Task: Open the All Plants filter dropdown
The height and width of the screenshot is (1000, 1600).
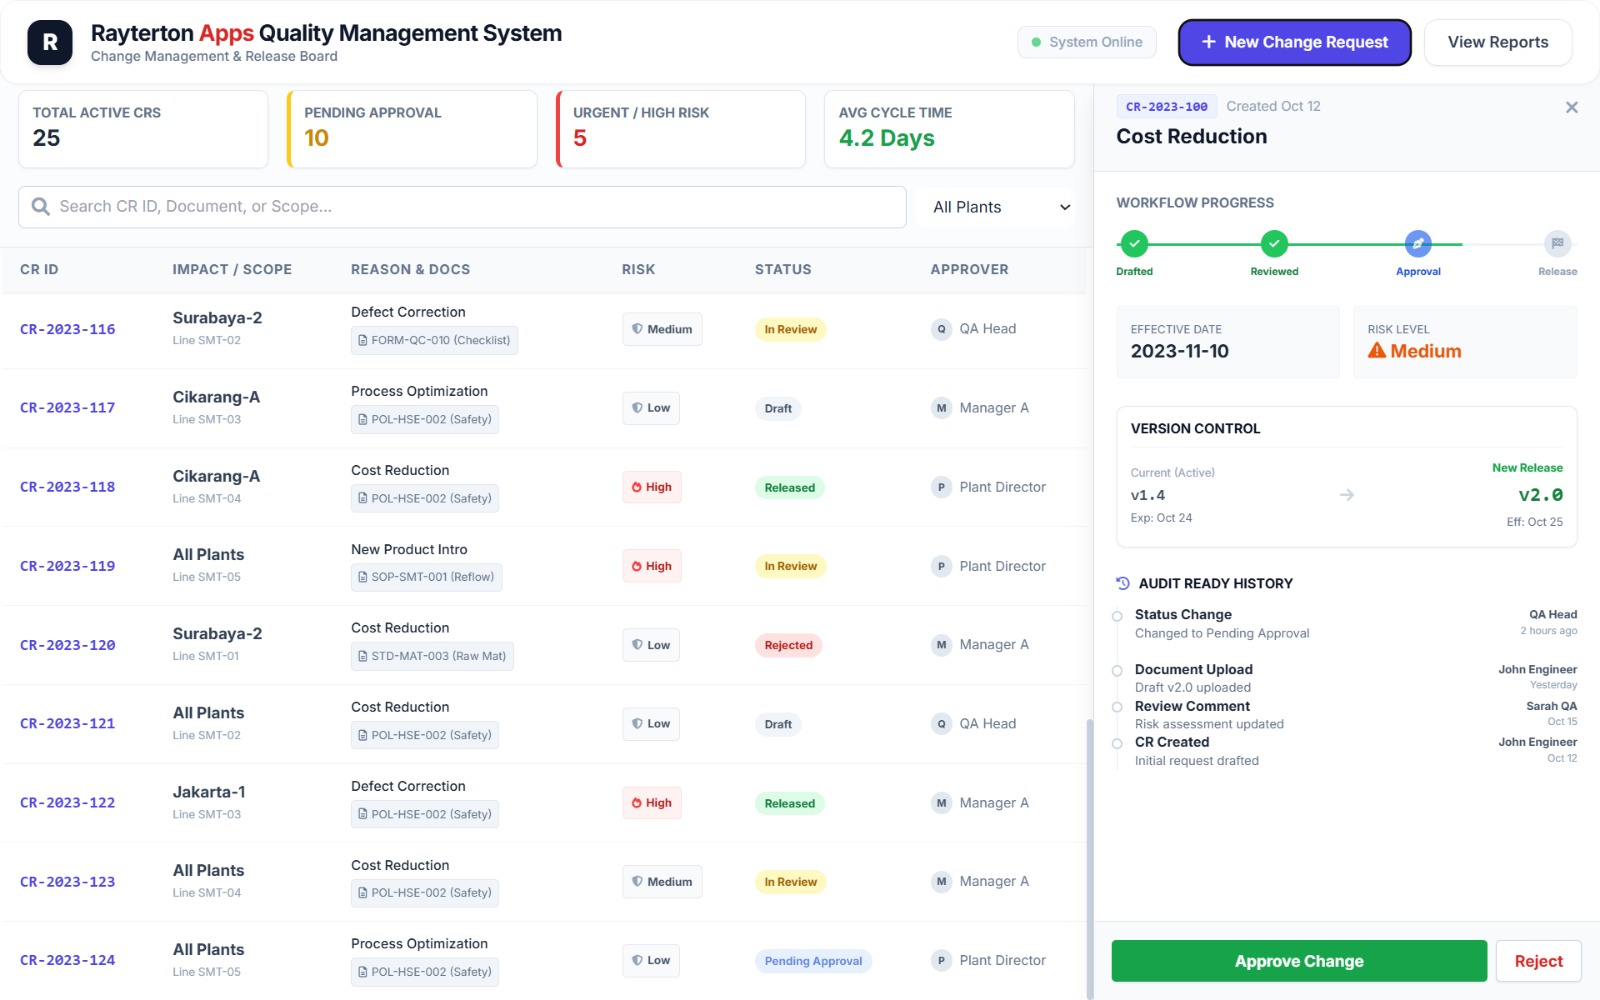Action: point(995,207)
